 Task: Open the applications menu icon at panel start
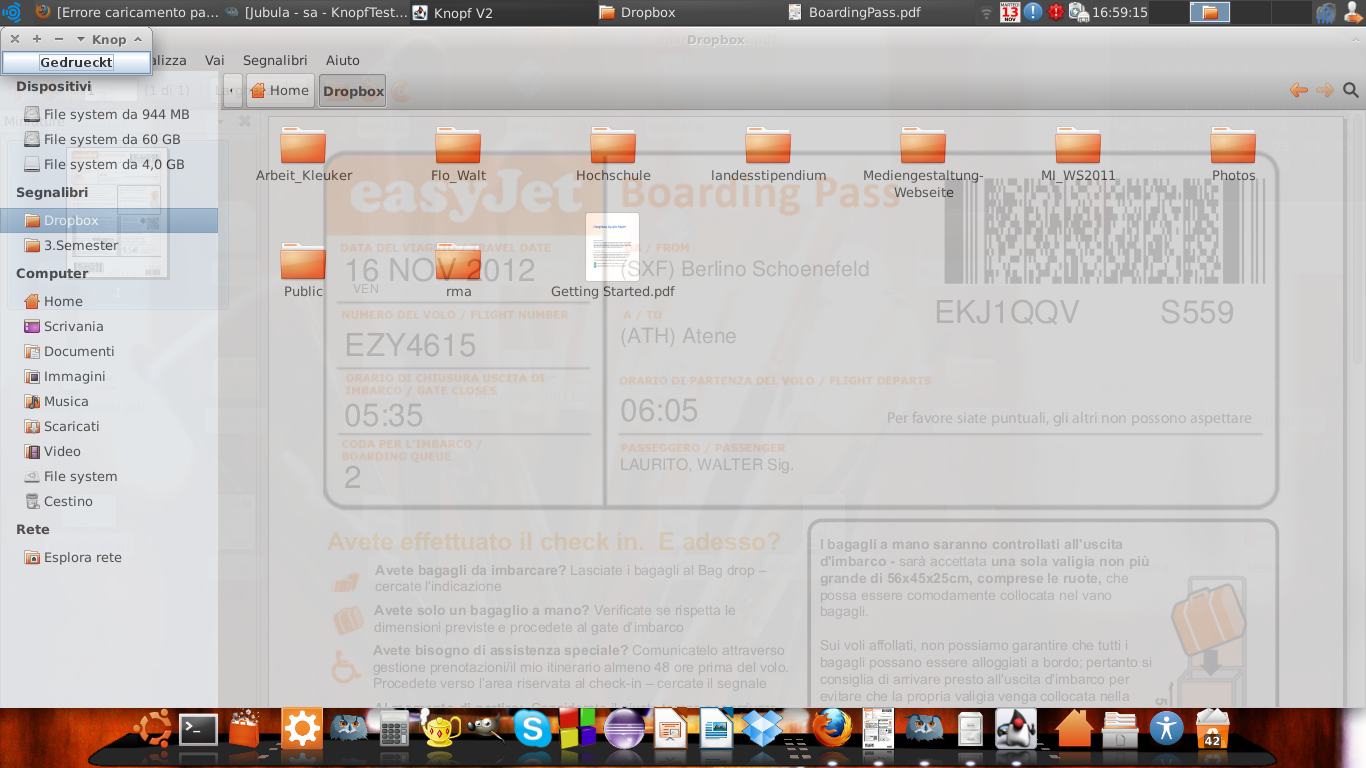12,12
